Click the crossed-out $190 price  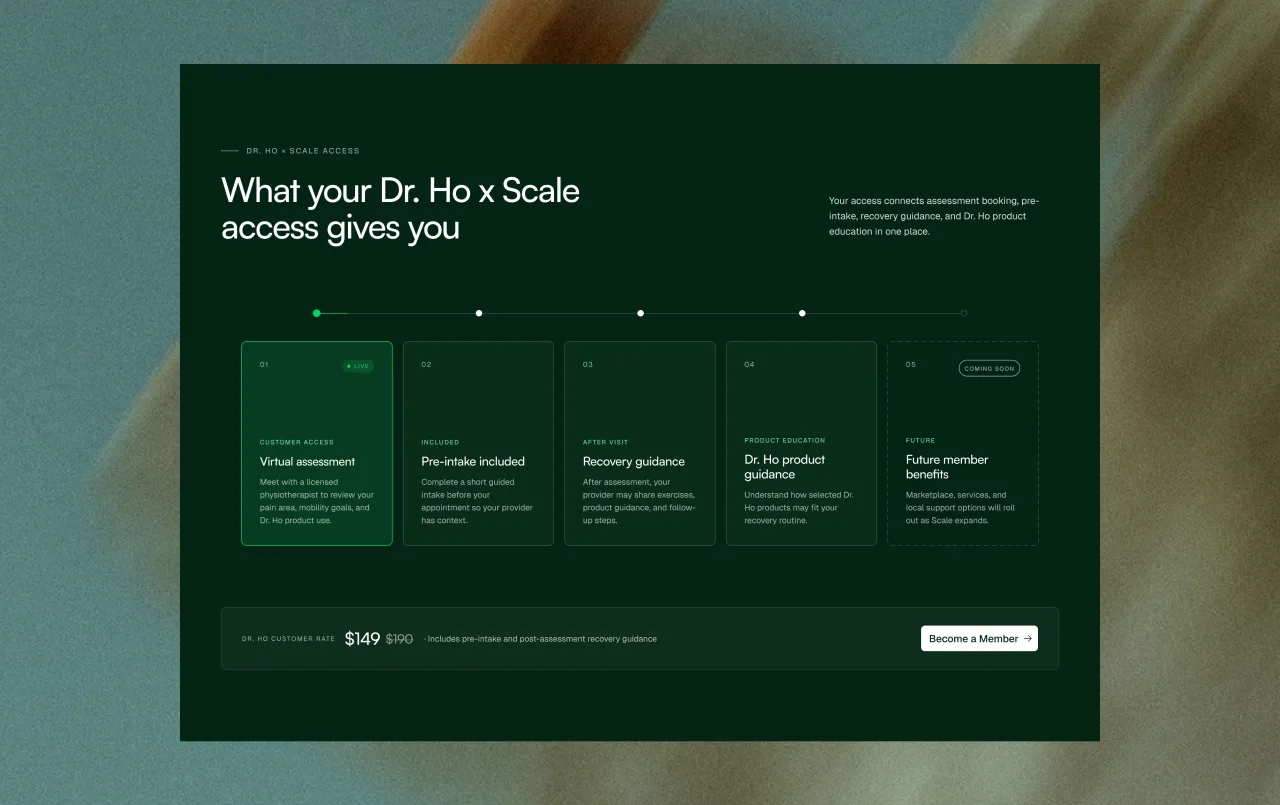[400, 639]
